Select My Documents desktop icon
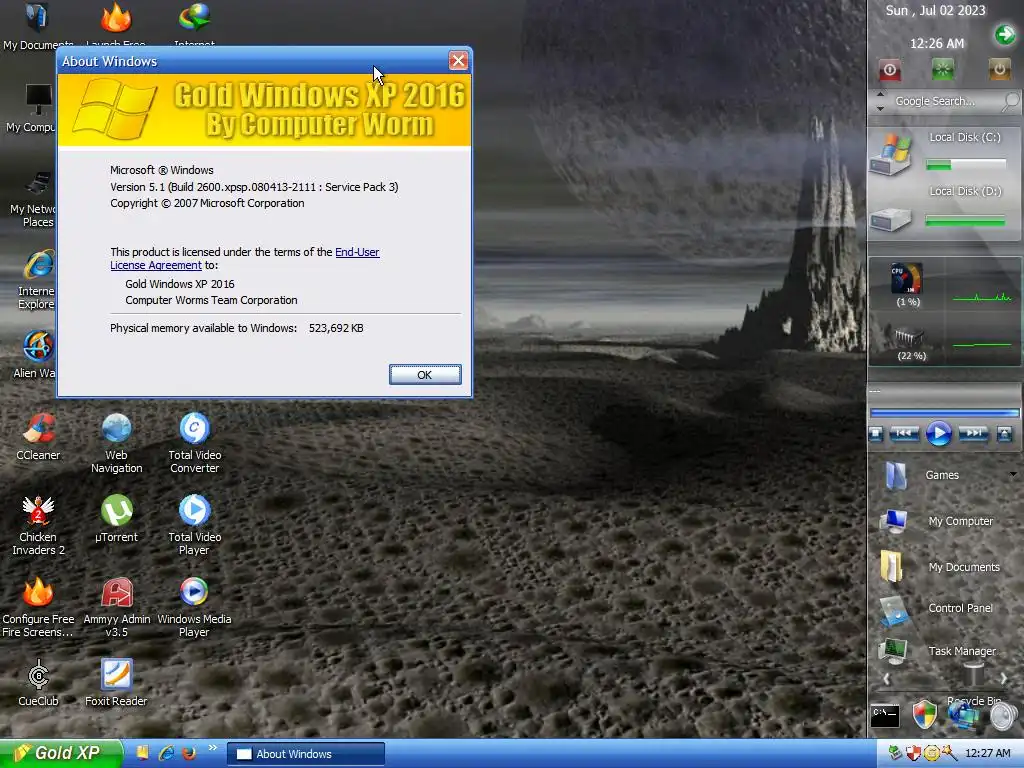Viewport: 1024px width, 768px height. click(37, 26)
